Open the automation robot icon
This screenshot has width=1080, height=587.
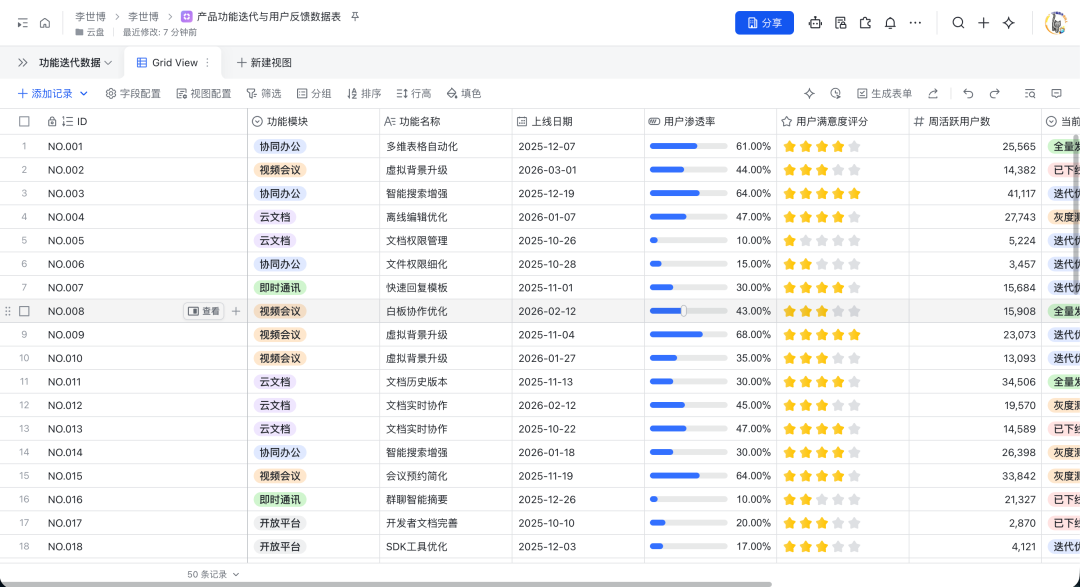(x=816, y=22)
